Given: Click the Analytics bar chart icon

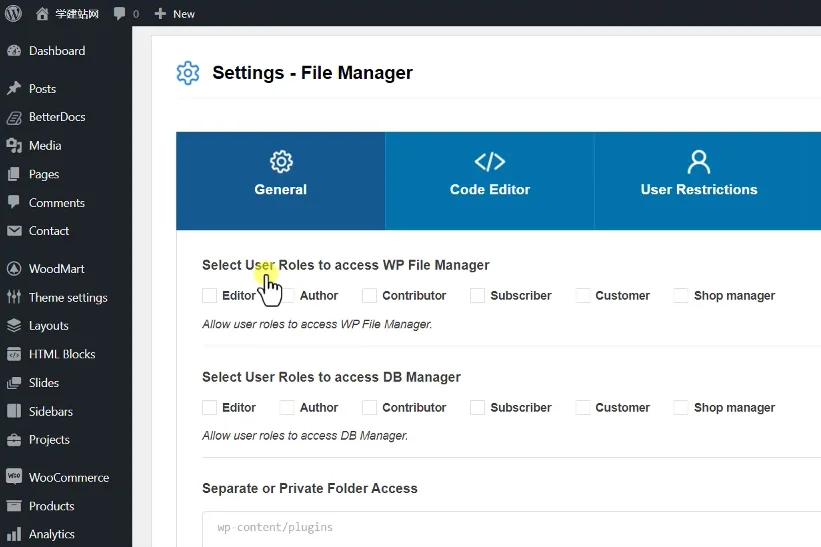Looking at the screenshot, I should tap(14, 534).
